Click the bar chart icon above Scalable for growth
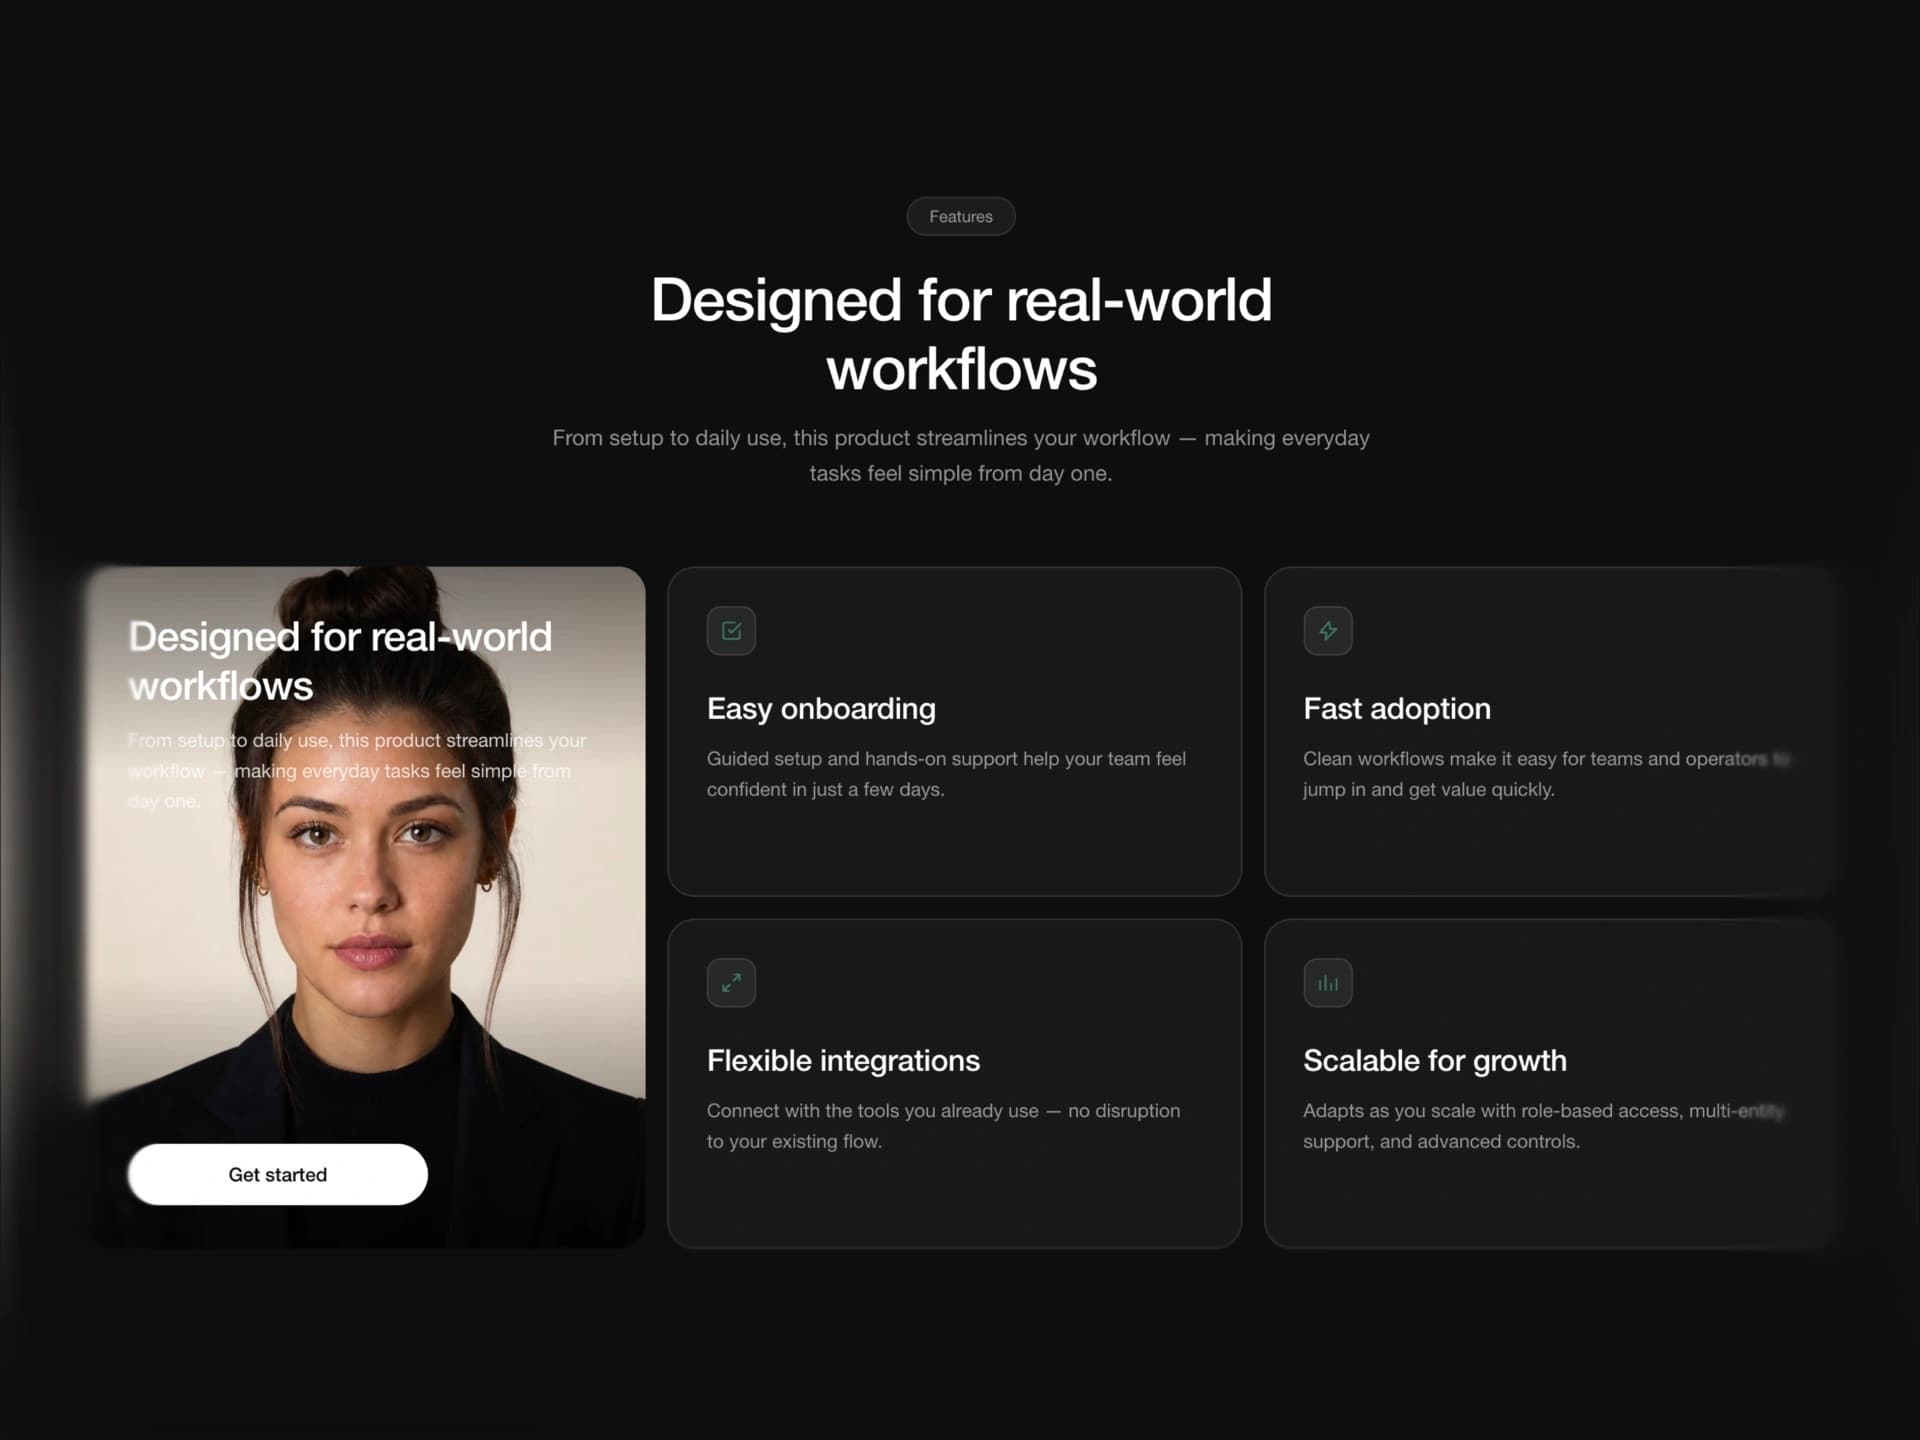Image resolution: width=1920 pixels, height=1440 pixels. click(x=1328, y=983)
